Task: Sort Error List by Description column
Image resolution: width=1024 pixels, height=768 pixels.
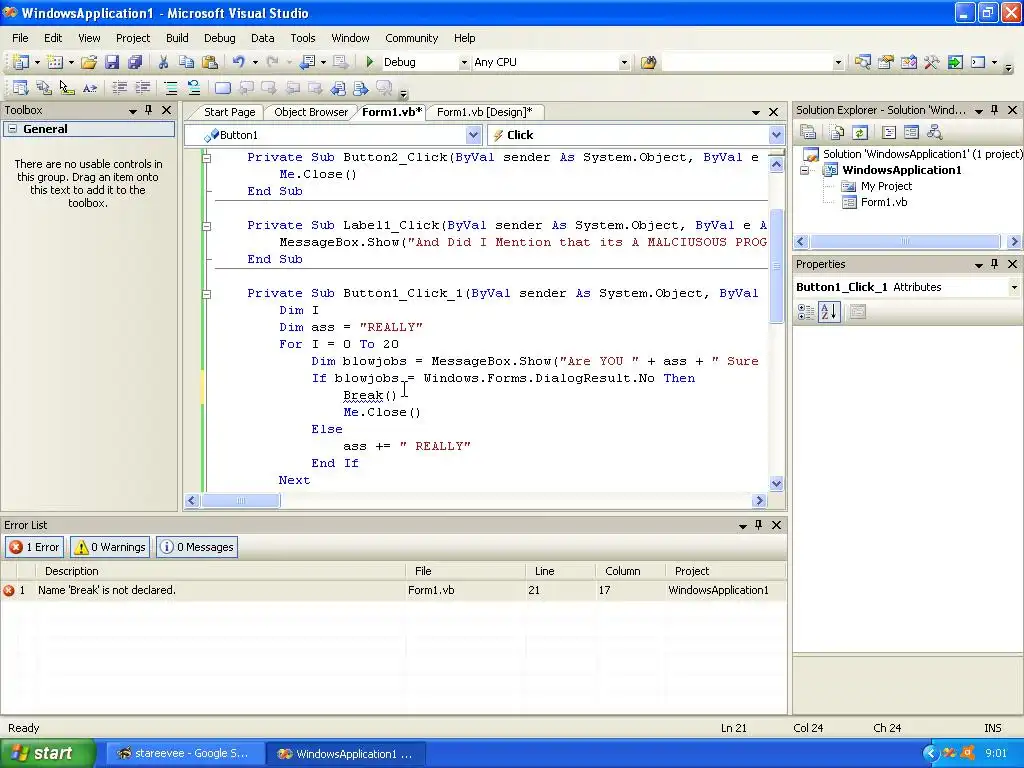Action: (x=220, y=571)
